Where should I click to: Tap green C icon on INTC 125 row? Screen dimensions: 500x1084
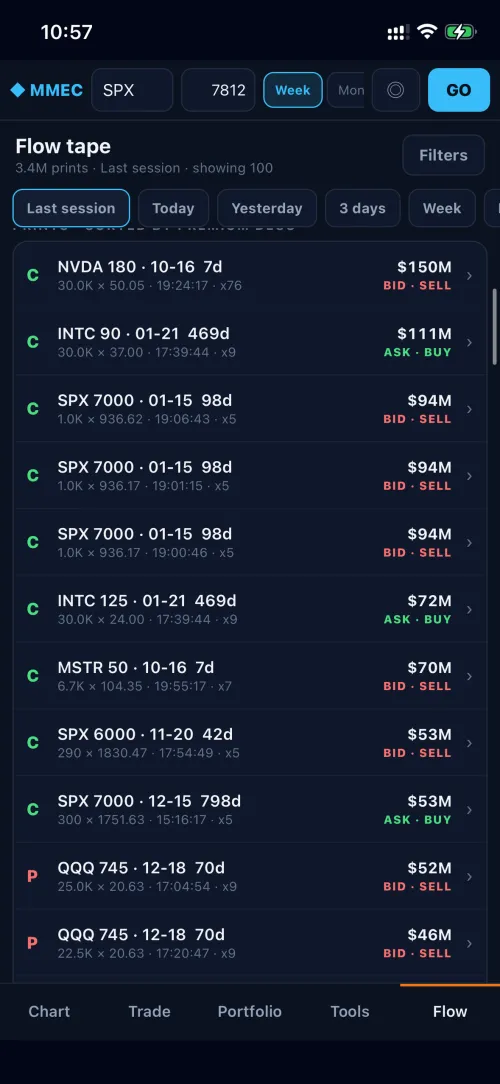pyautogui.click(x=33, y=609)
